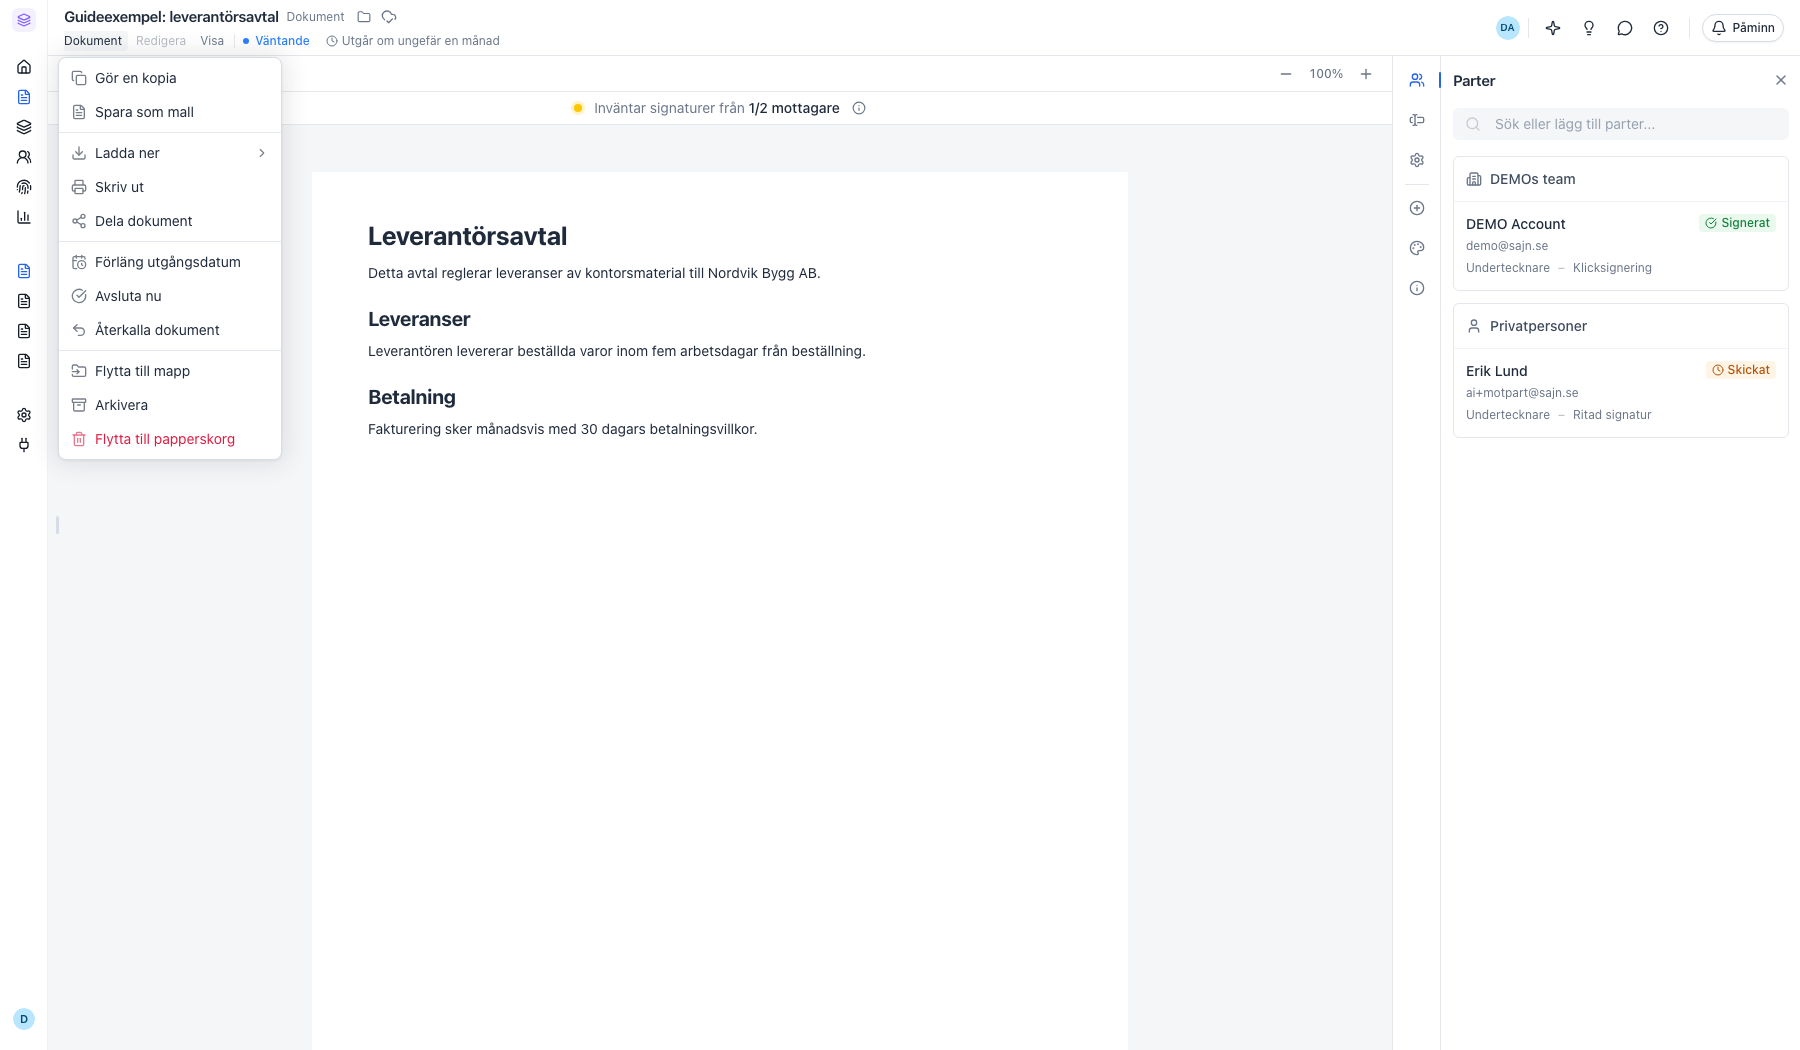The width and height of the screenshot is (1800, 1050).
Task: Click the 100% zoom level
Action: (x=1326, y=74)
